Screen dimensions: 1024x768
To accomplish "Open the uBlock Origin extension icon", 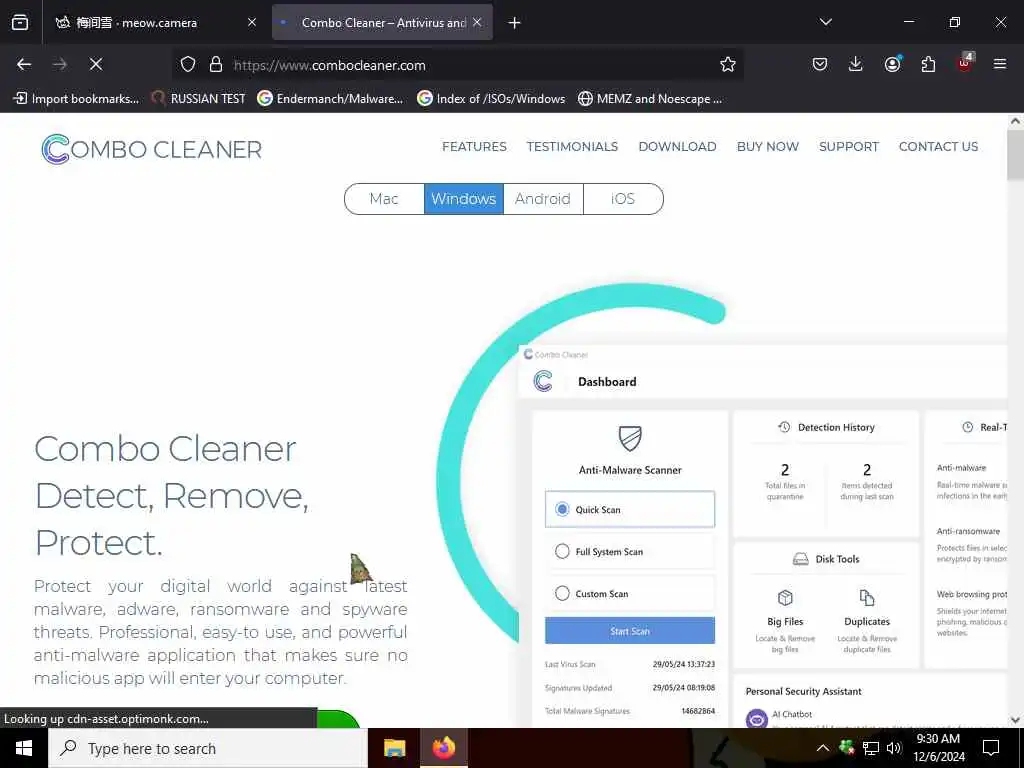I will (965, 63).
